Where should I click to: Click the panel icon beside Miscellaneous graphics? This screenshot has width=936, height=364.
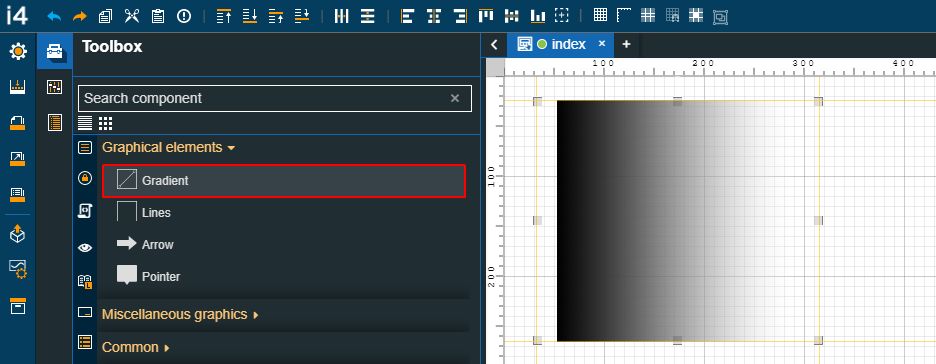[x=85, y=312]
